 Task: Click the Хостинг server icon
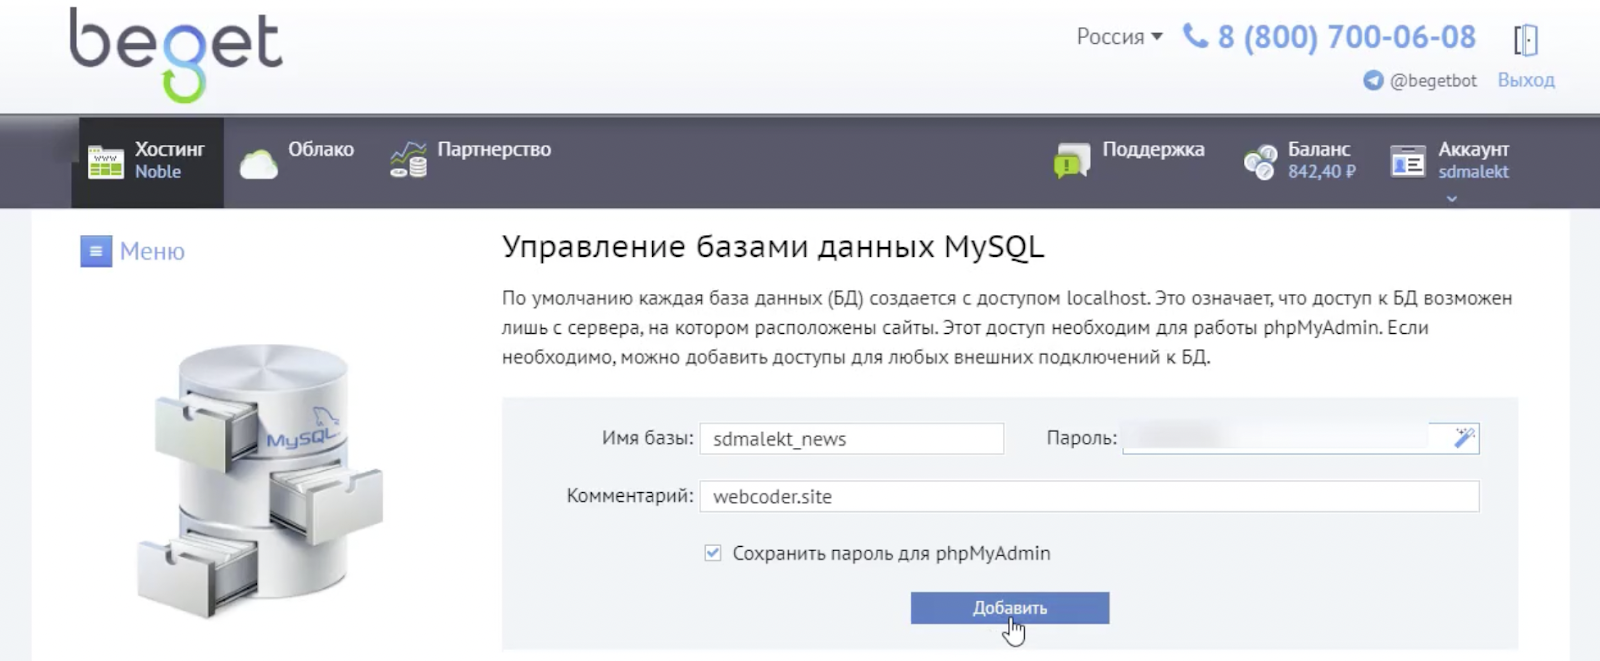pos(105,162)
